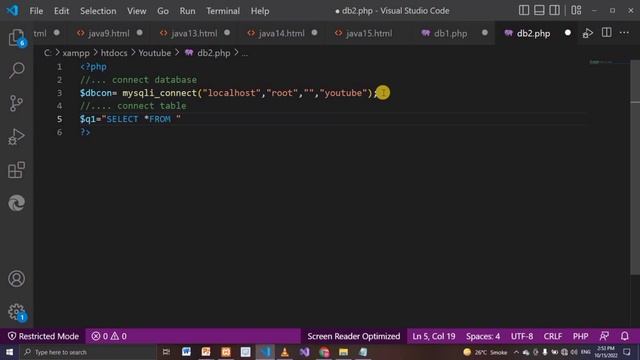Open the Go menu
The height and width of the screenshot is (360, 640).
coord(163,11)
